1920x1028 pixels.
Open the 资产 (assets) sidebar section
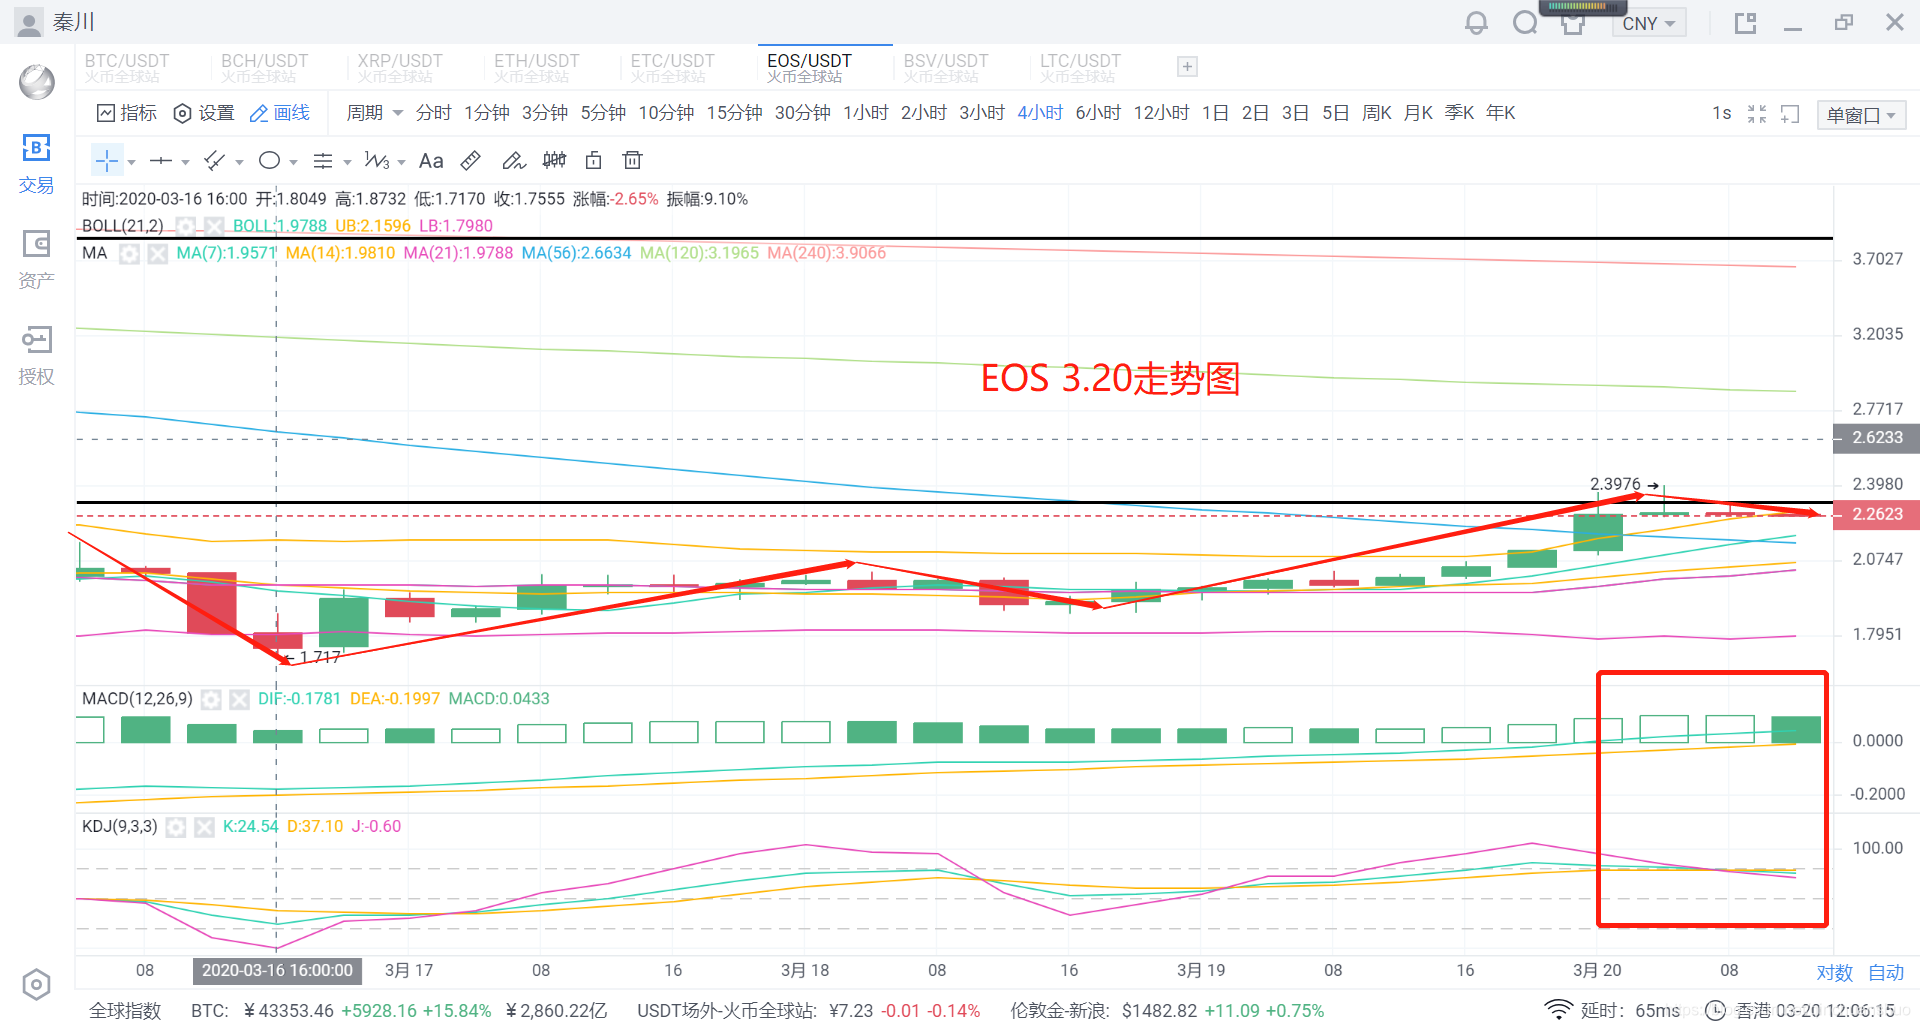coord(36,260)
